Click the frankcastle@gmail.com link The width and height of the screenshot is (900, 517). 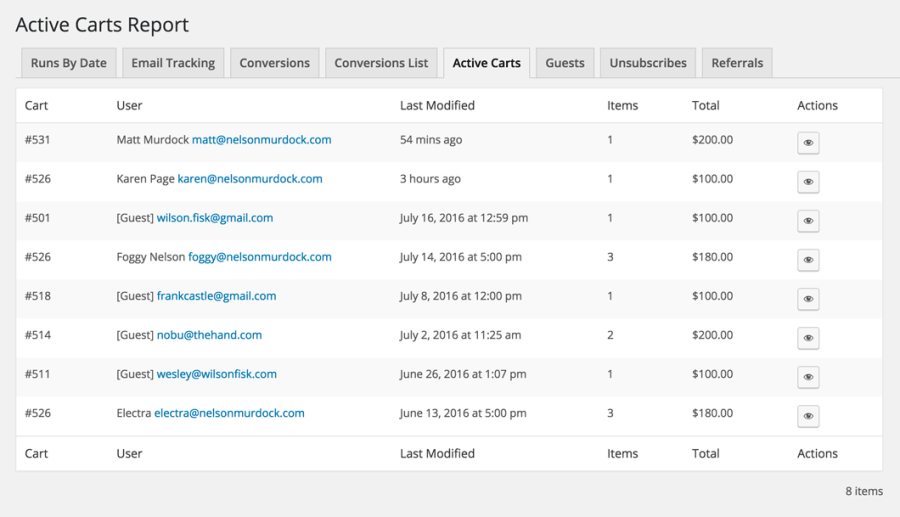216,296
